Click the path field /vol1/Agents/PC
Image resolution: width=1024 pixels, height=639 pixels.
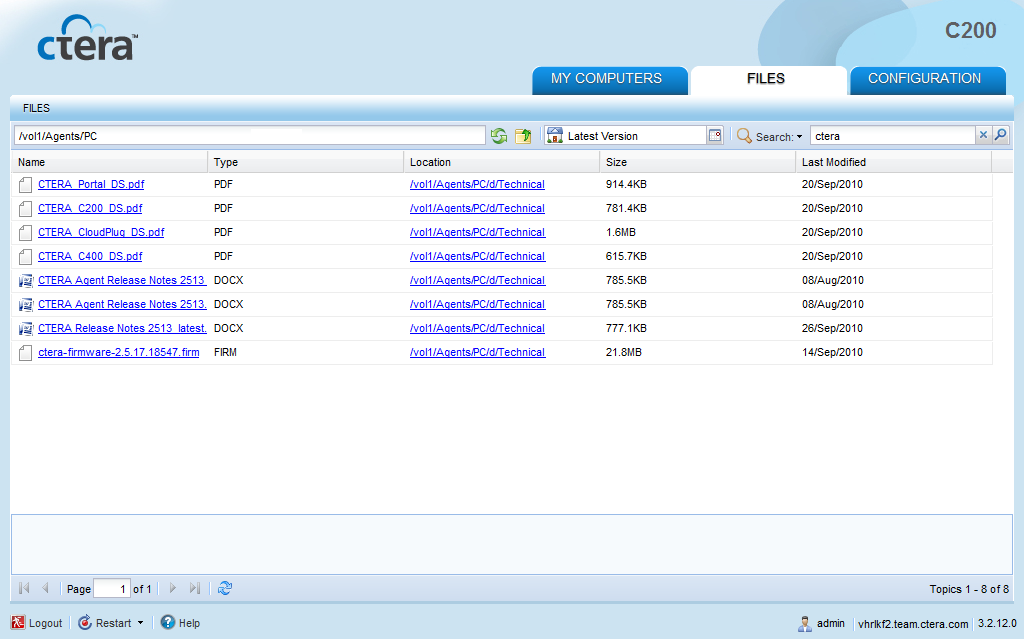click(249, 136)
